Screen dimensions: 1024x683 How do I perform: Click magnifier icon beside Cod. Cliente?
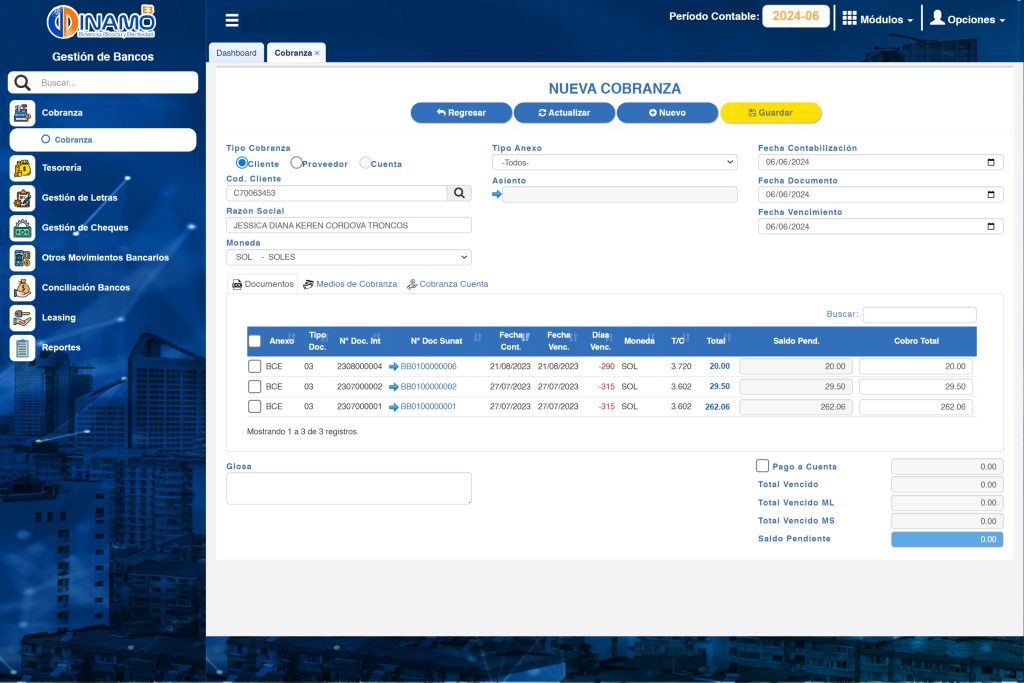(459, 193)
